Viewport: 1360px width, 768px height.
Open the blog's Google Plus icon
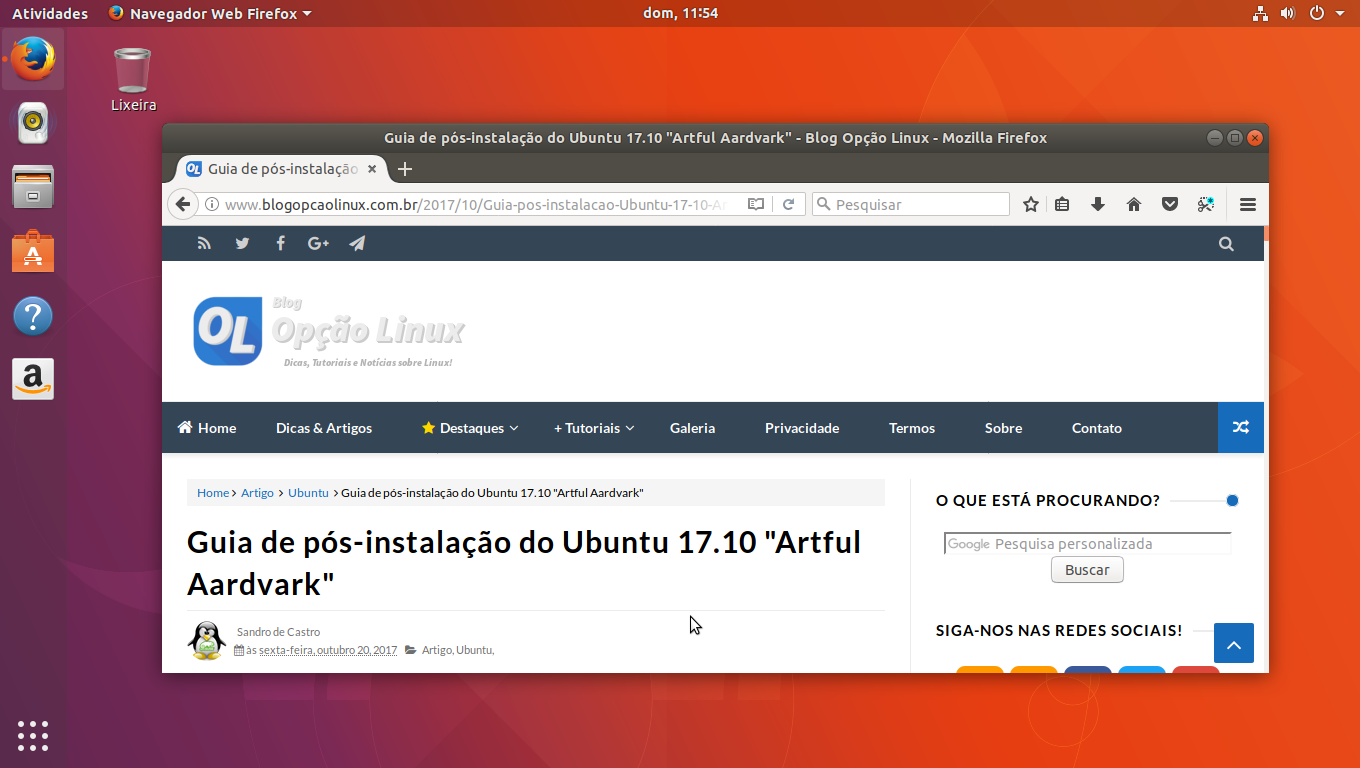(x=318, y=243)
